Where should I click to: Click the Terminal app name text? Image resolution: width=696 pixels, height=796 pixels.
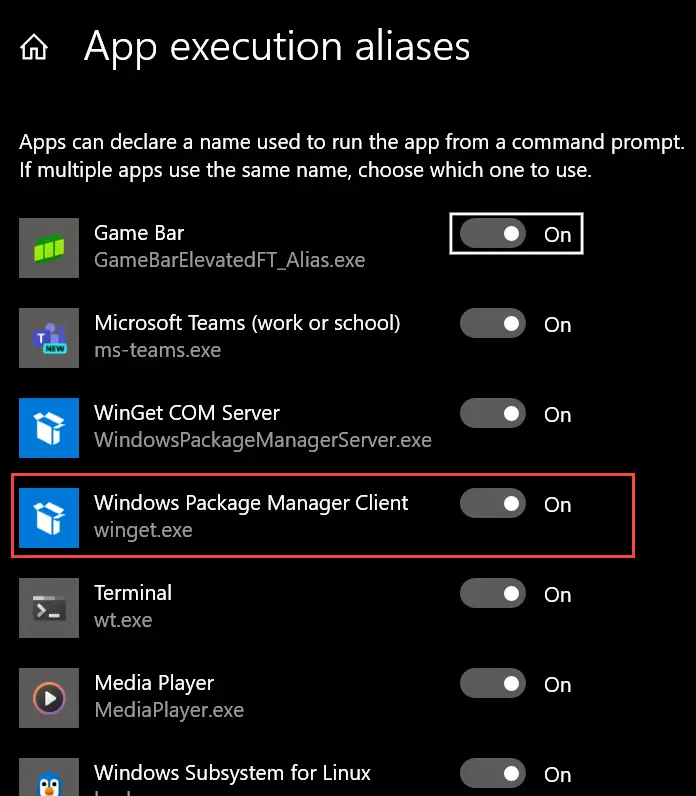[133, 593]
